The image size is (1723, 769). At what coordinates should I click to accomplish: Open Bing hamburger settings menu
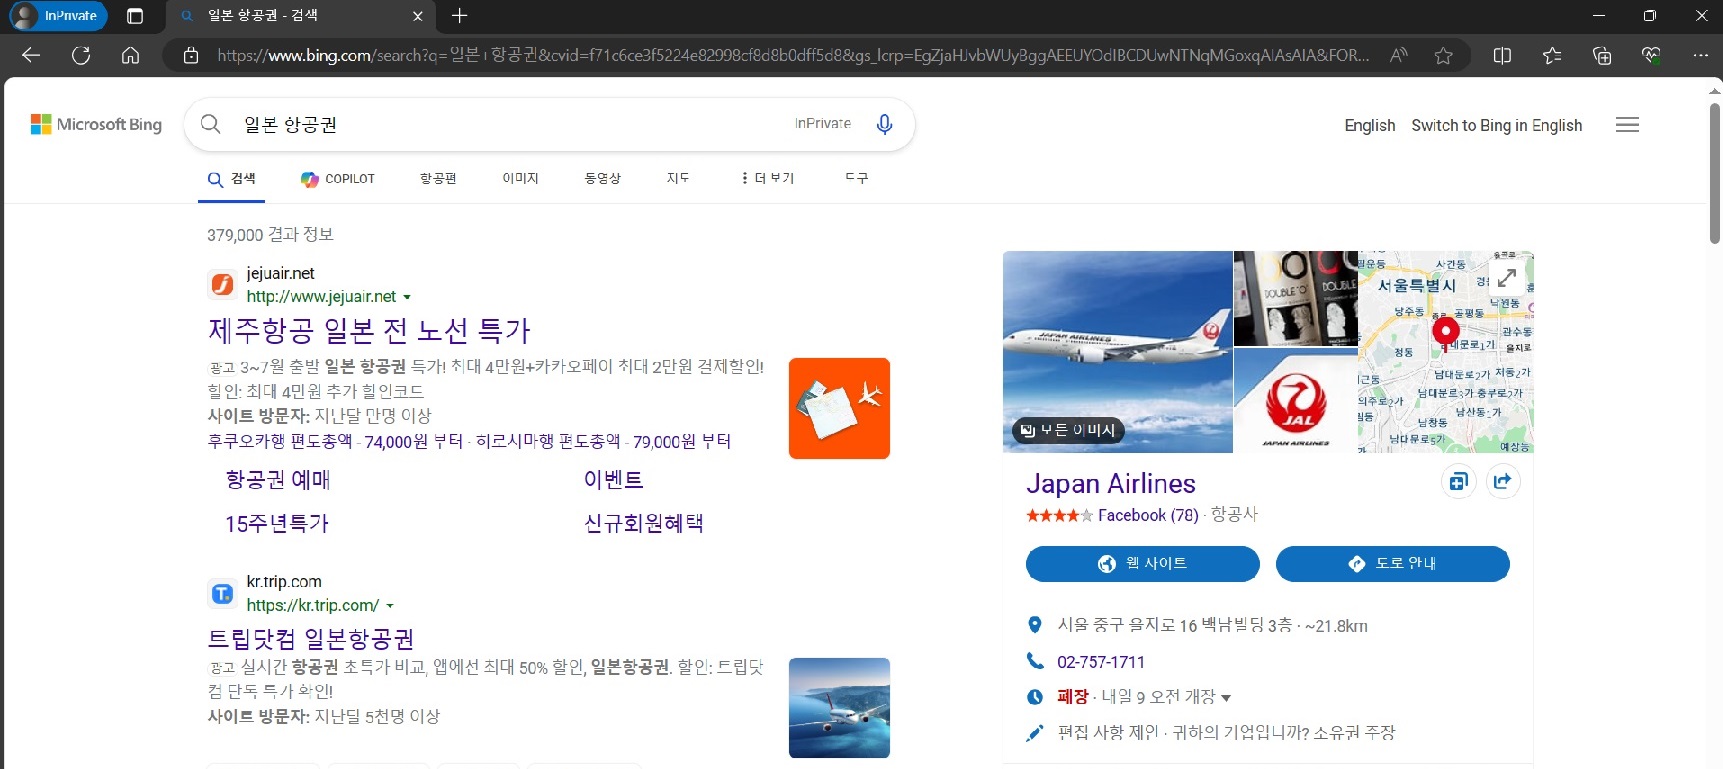coord(1627,125)
